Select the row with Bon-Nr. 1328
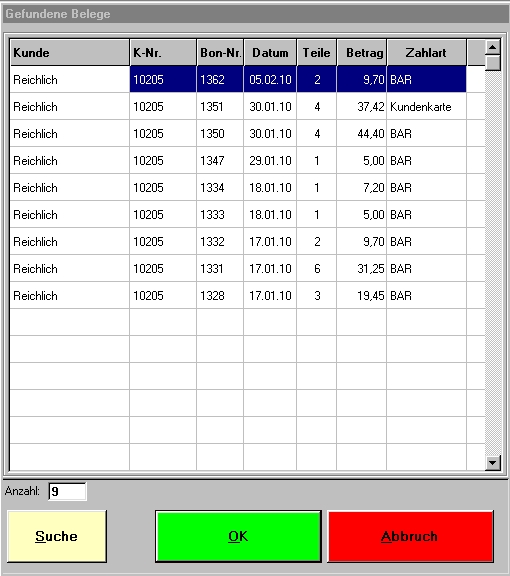The width and height of the screenshot is (510, 576). (238, 296)
